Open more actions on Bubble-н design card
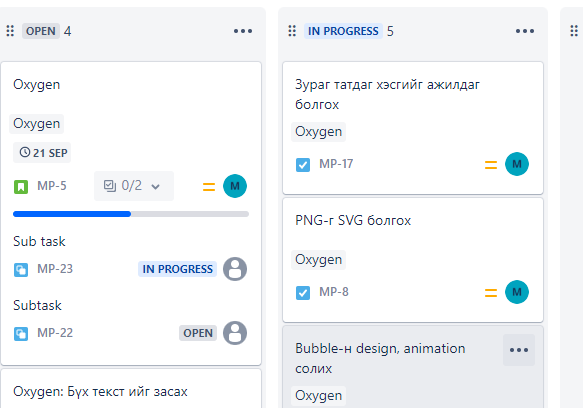 (519, 350)
